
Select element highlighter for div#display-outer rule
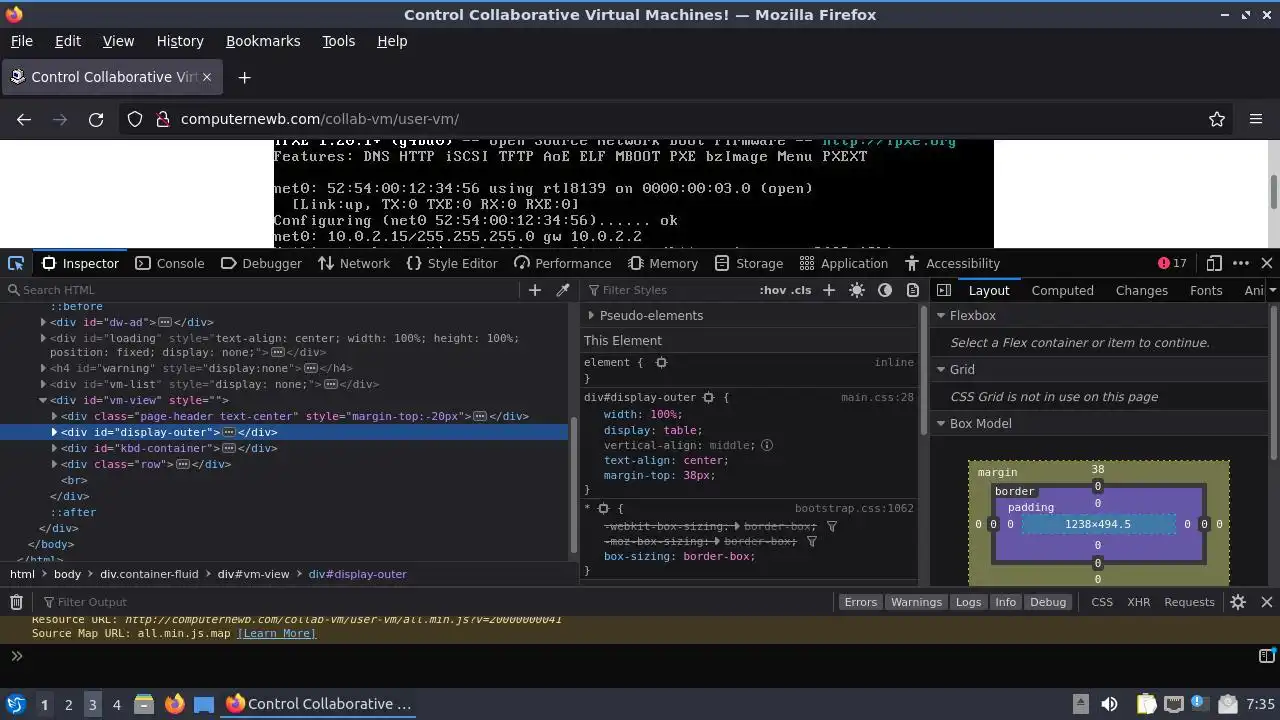pyautogui.click(x=708, y=397)
